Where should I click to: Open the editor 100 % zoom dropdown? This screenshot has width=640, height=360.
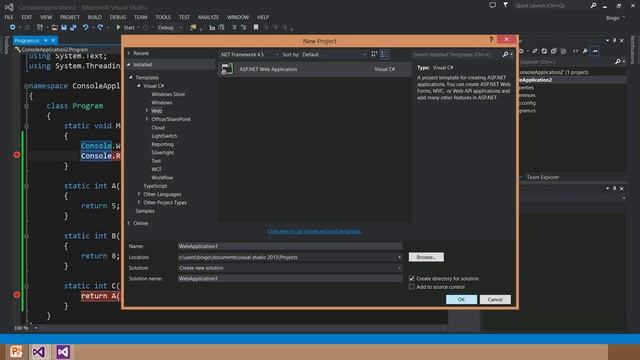[x=36, y=328]
